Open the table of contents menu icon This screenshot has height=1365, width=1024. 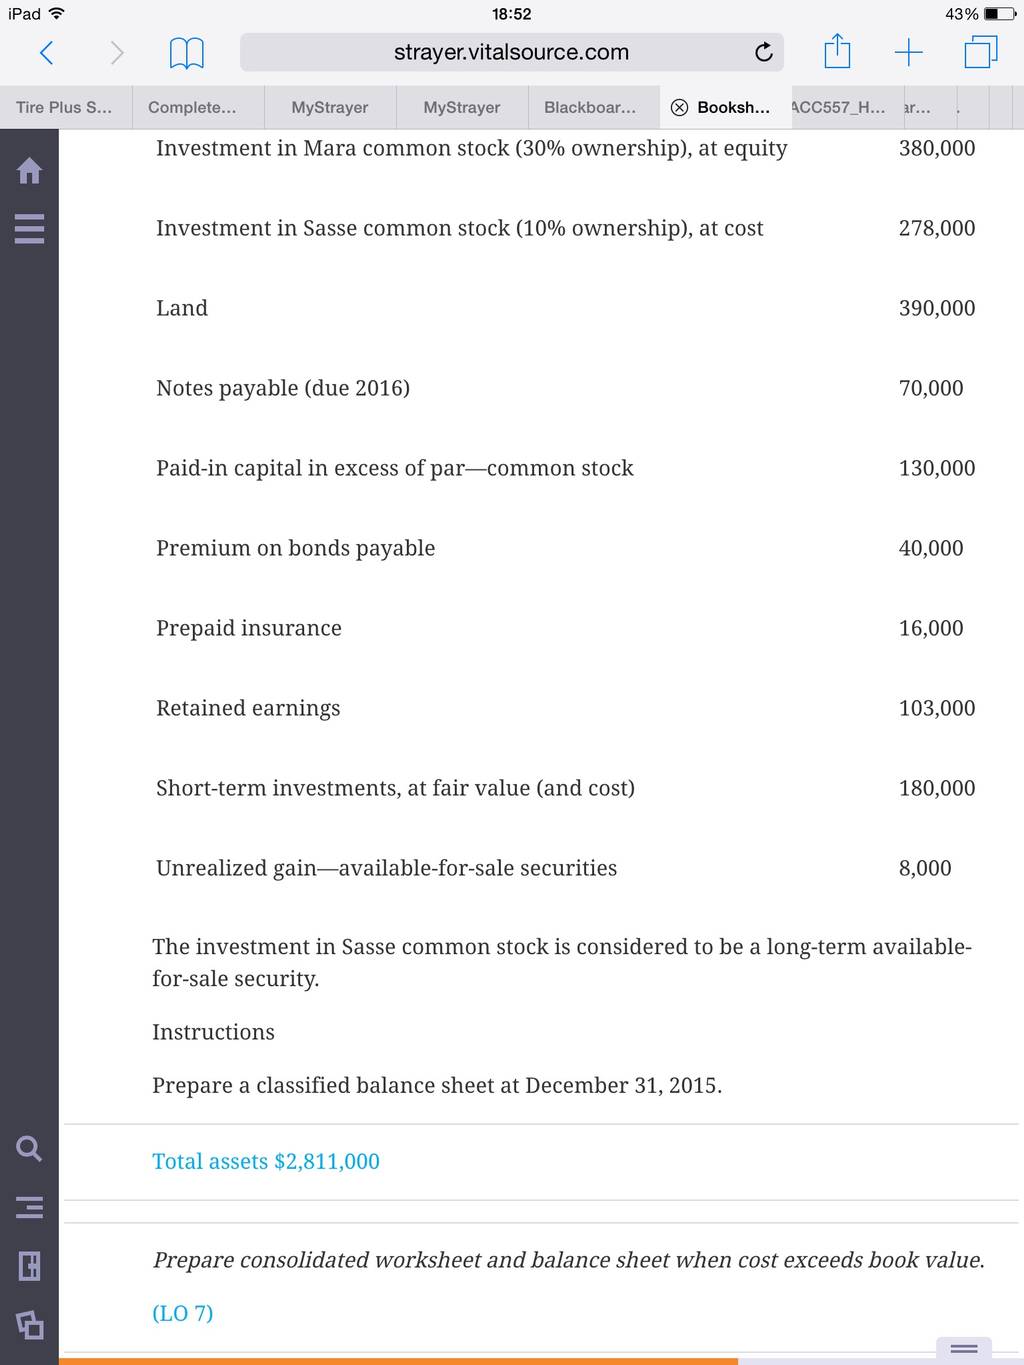[x=30, y=229]
